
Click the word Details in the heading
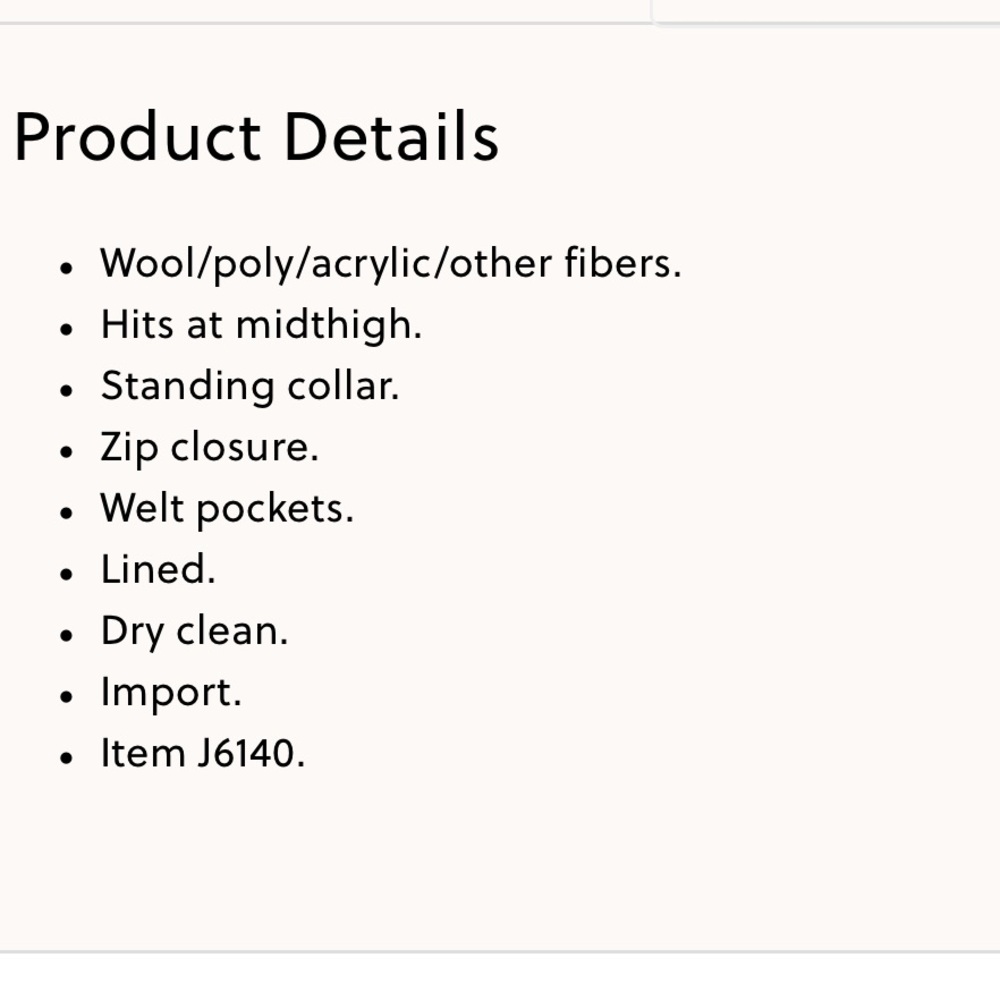392,136
